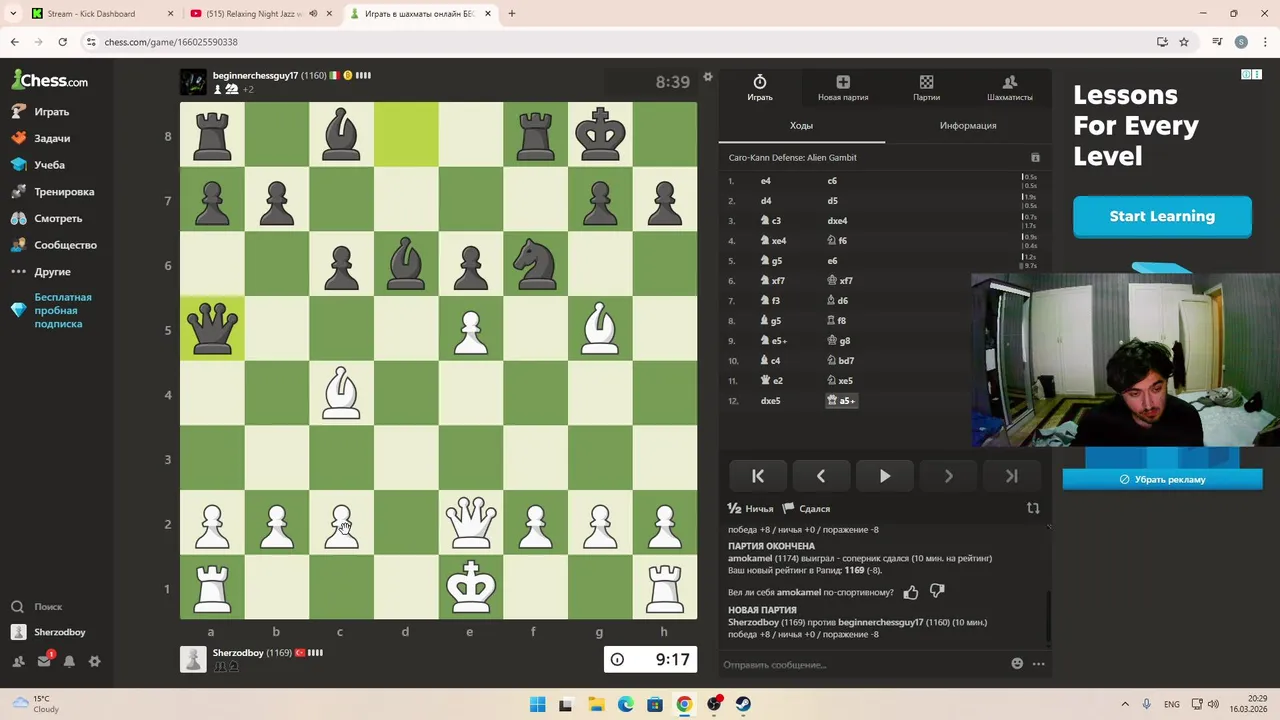Viewport: 1280px width, 720px height.
Task: Click the opponent's avatar thumbnail
Action: click(x=193, y=82)
